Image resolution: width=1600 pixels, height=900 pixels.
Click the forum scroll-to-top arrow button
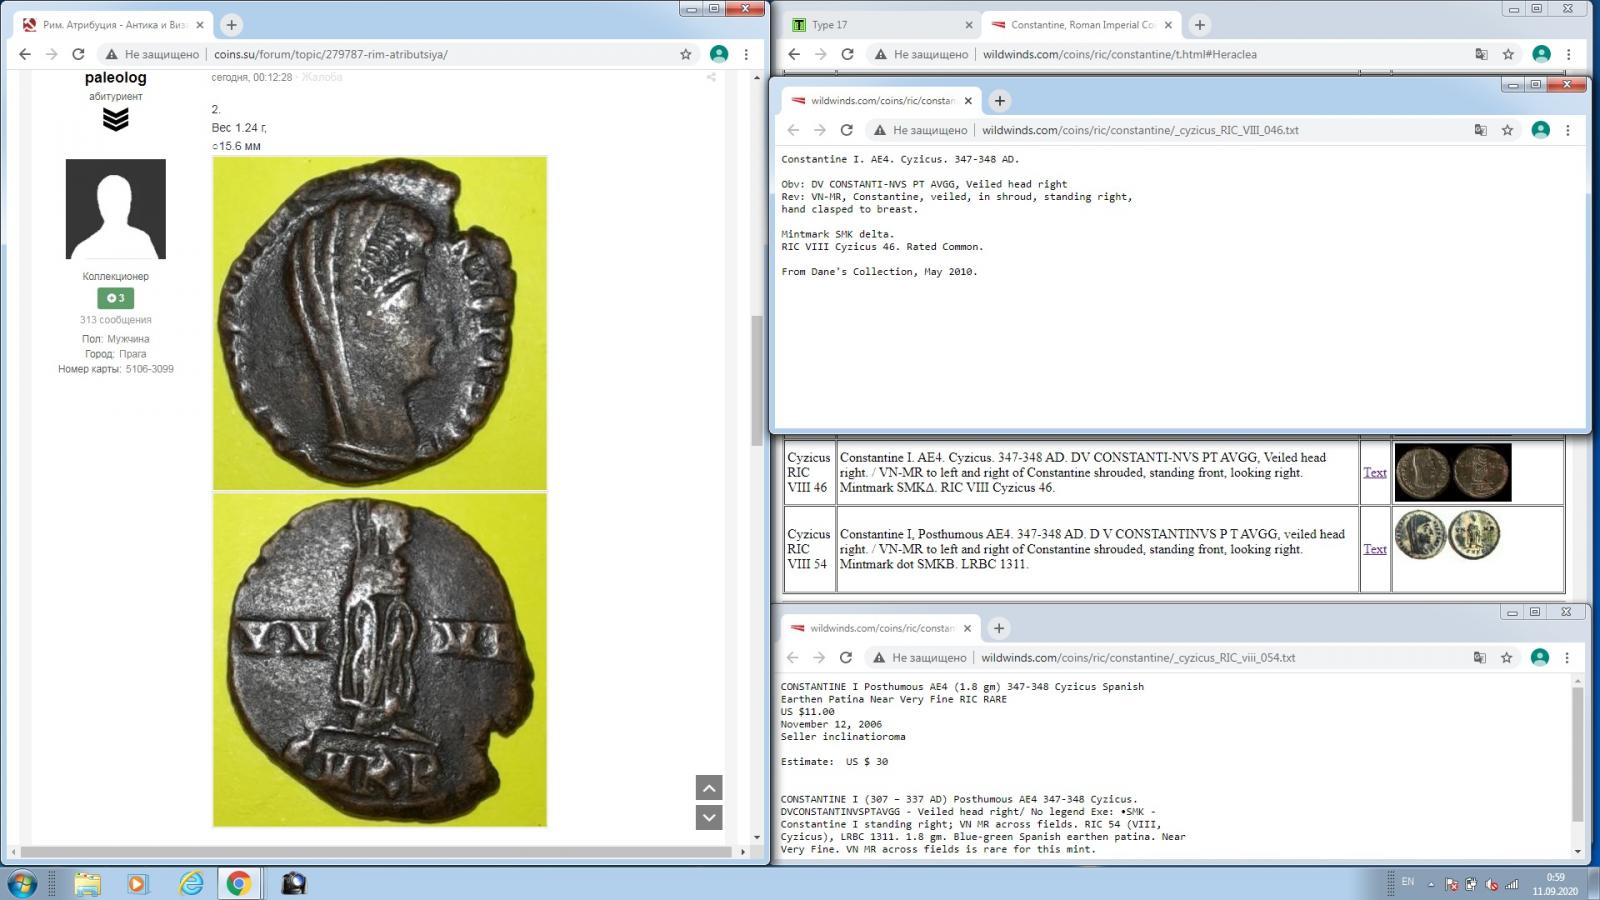tap(708, 788)
